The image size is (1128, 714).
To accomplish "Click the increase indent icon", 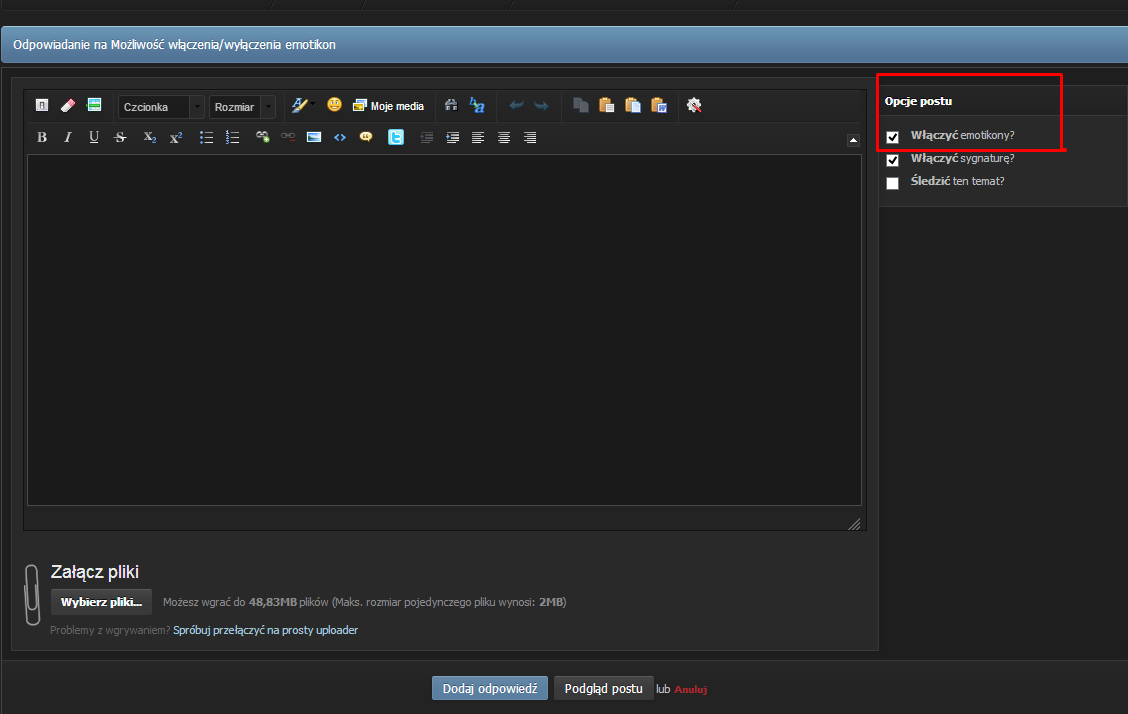I will coord(452,137).
